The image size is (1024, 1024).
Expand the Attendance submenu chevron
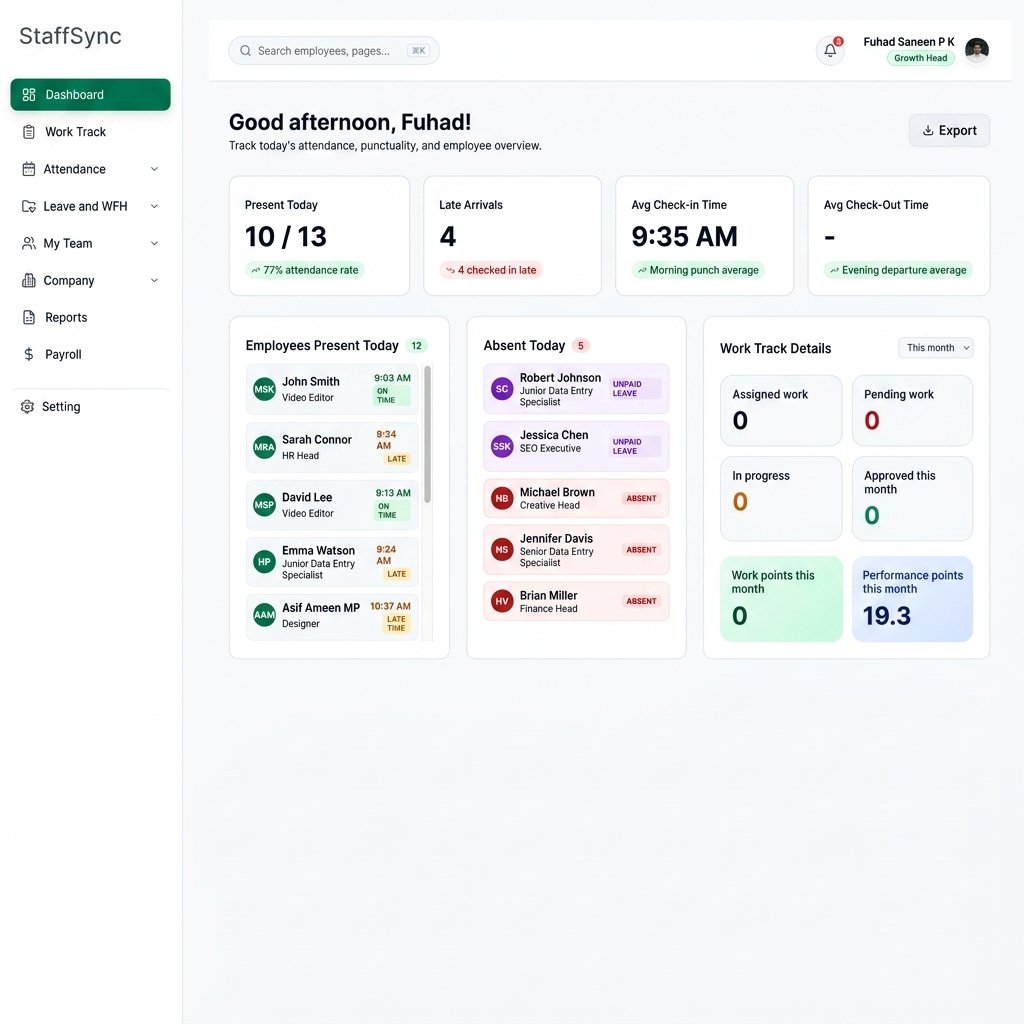tap(154, 169)
